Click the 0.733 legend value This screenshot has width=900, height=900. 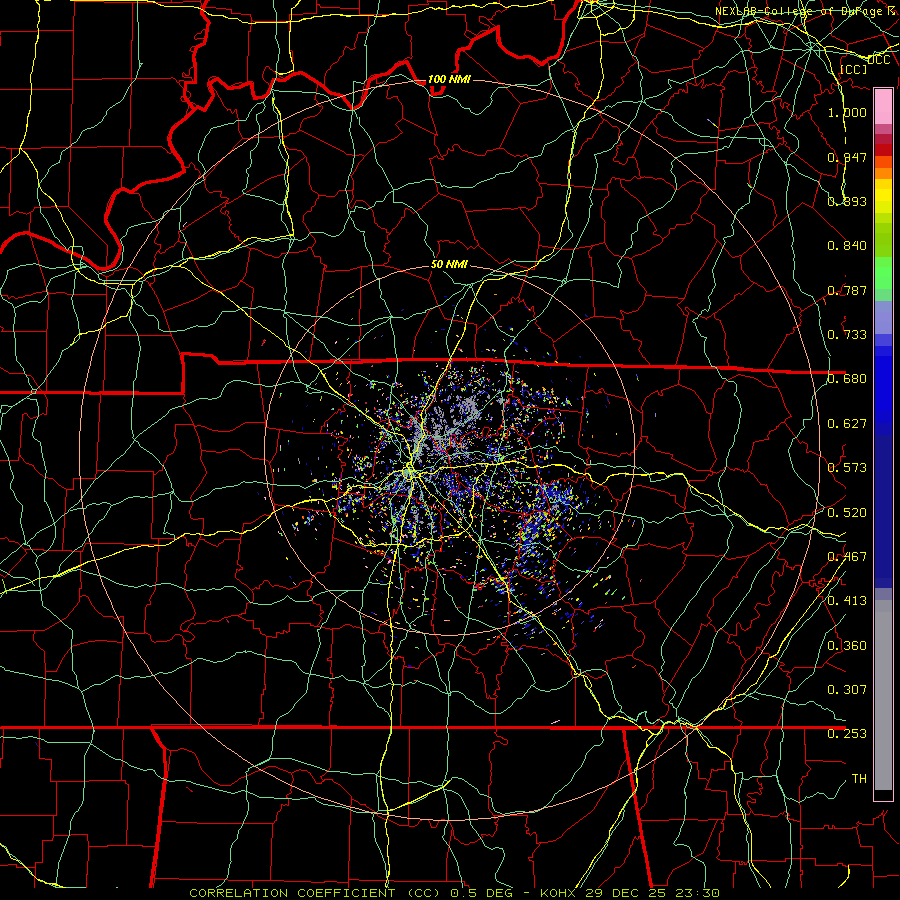[x=847, y=335]
